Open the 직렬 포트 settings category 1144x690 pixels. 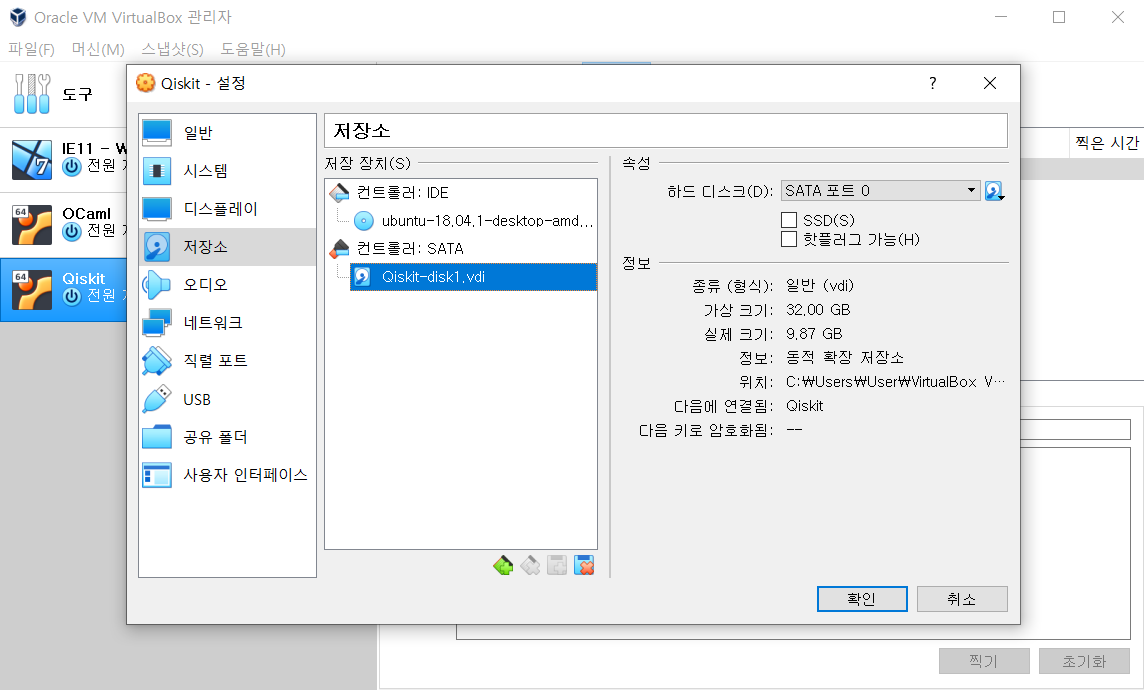point(227,360)
